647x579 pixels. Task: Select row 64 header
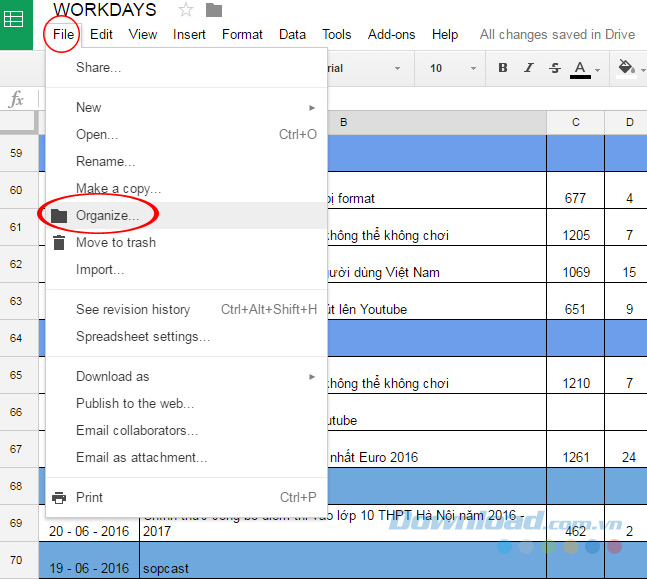click(x=19, y=338)
